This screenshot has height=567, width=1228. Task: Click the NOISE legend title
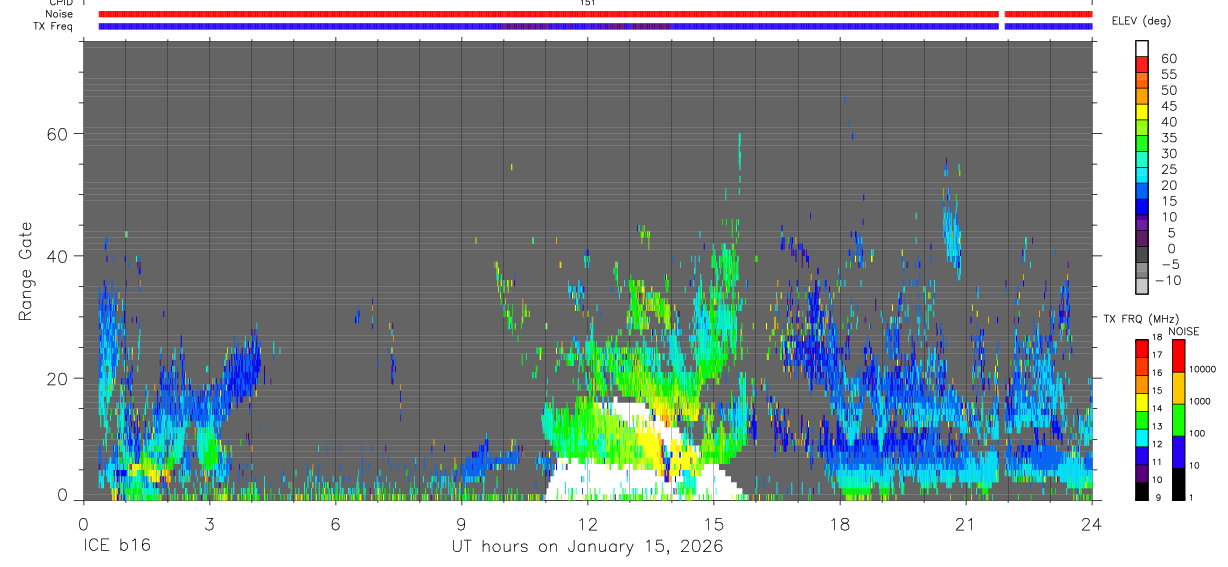coord(1183,331)
